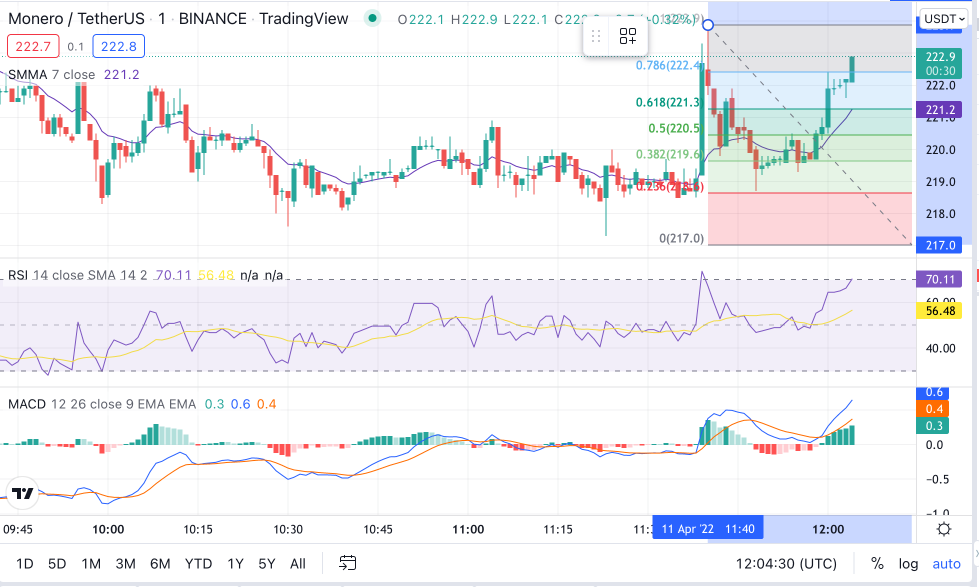
Task: Click the purple 70.11 RSI axis label
Action: [x=939, y=279]
